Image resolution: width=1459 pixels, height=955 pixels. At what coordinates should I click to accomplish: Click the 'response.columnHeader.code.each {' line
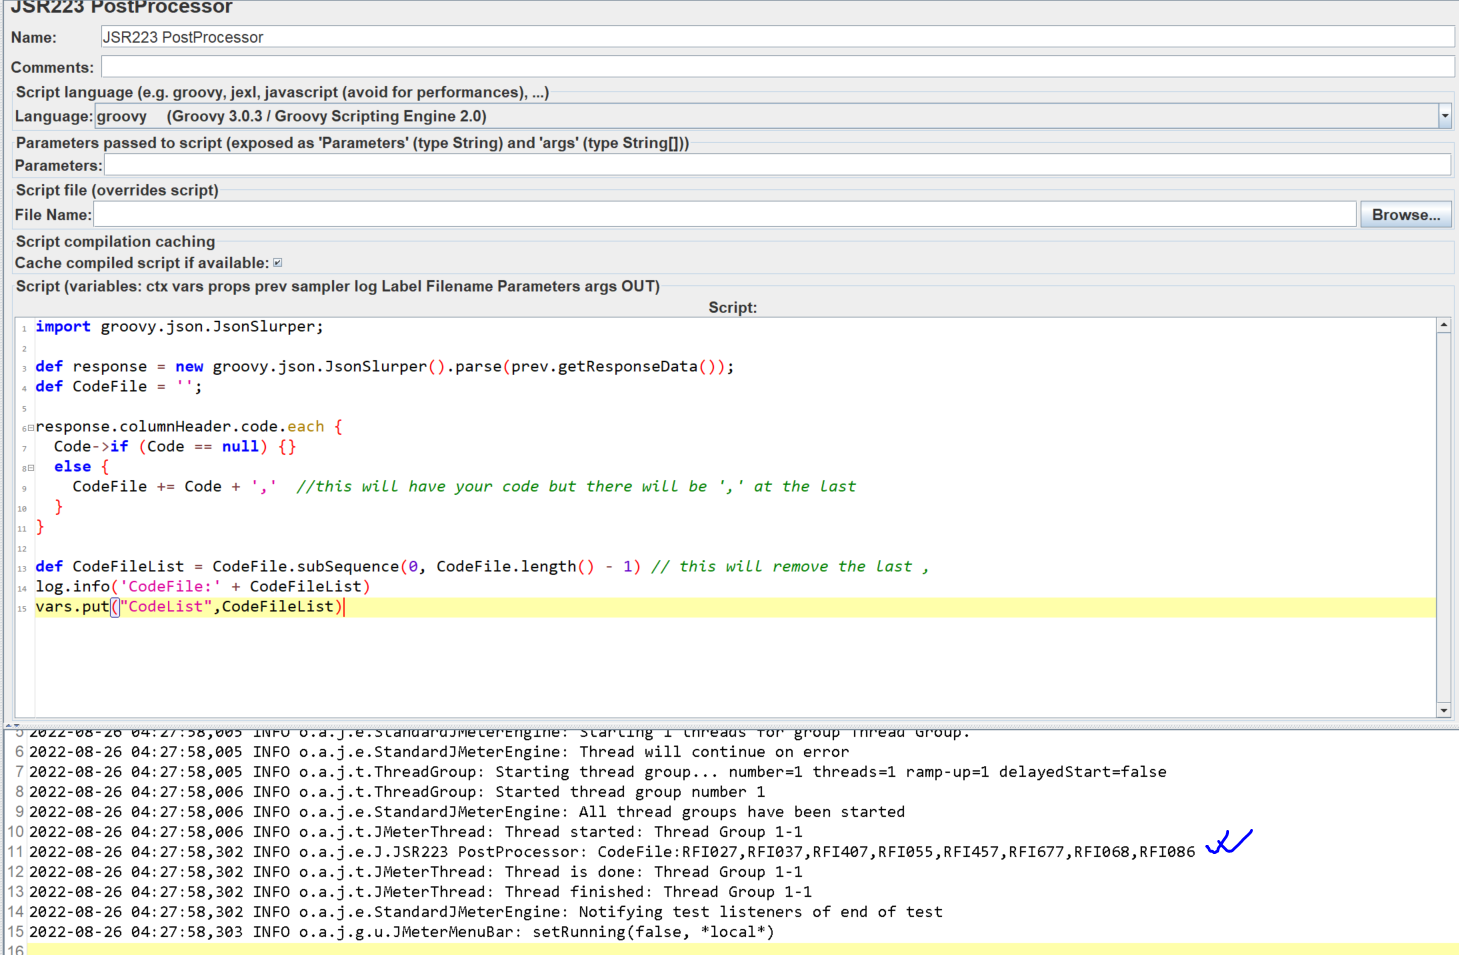189,427
